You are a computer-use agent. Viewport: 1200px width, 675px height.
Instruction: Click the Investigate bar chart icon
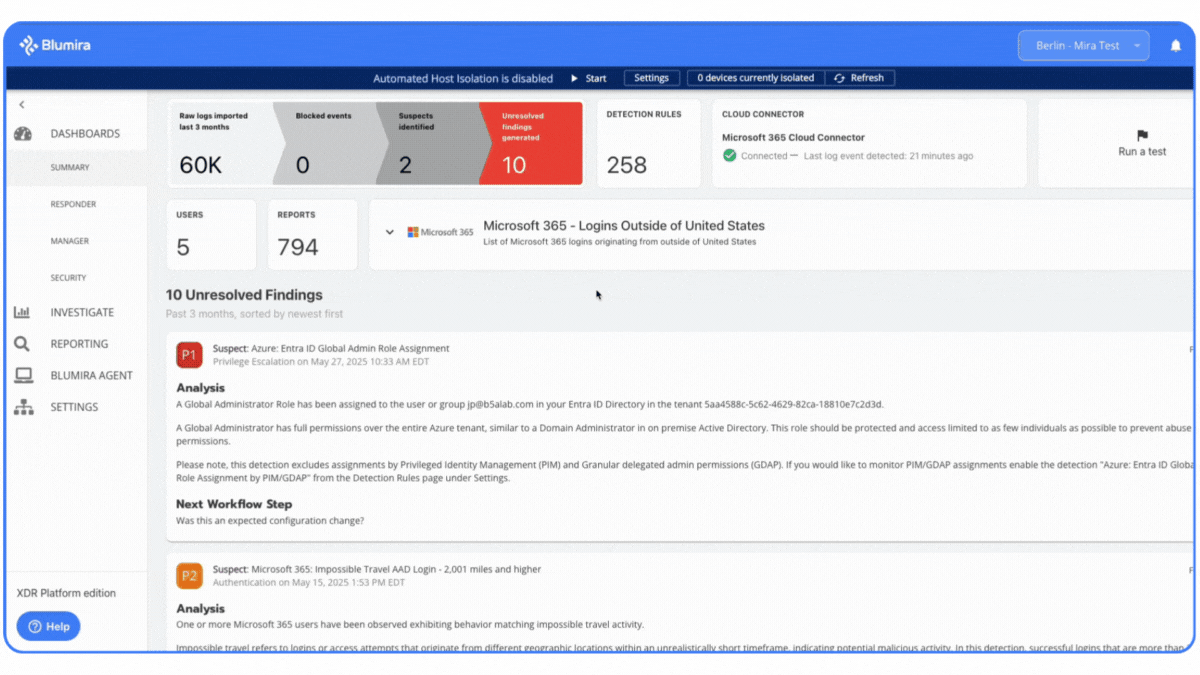click(22, 313)
